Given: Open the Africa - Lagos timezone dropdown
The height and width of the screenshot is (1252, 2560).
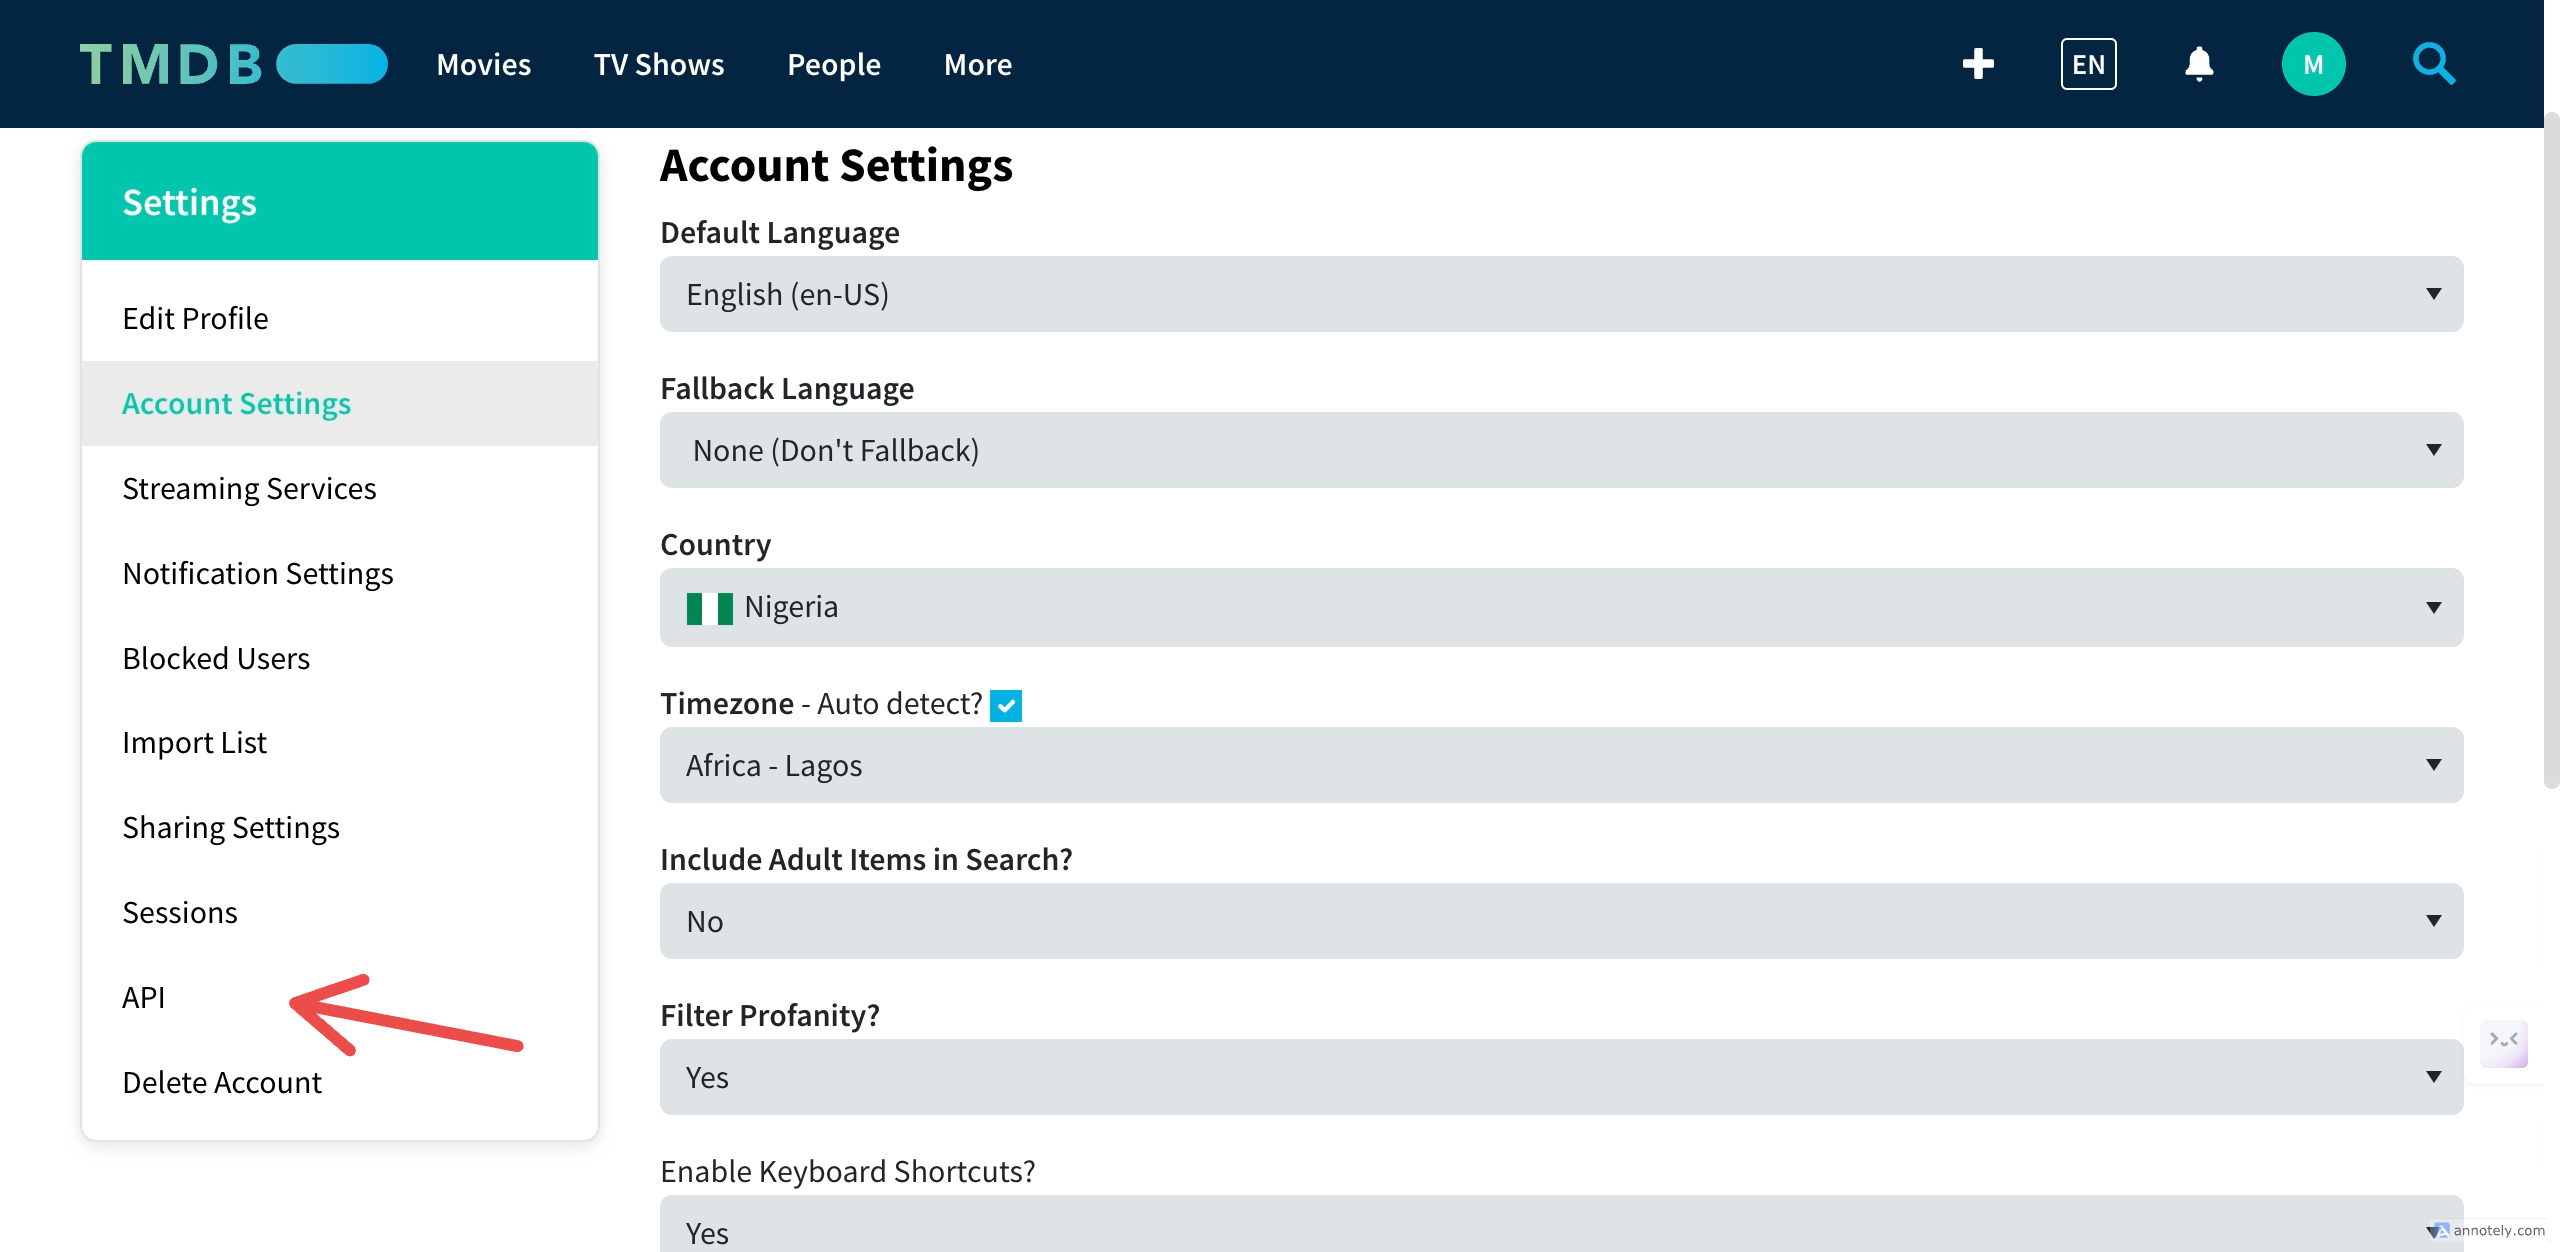Looking at the screenshot, I should tap(1561, 765).
